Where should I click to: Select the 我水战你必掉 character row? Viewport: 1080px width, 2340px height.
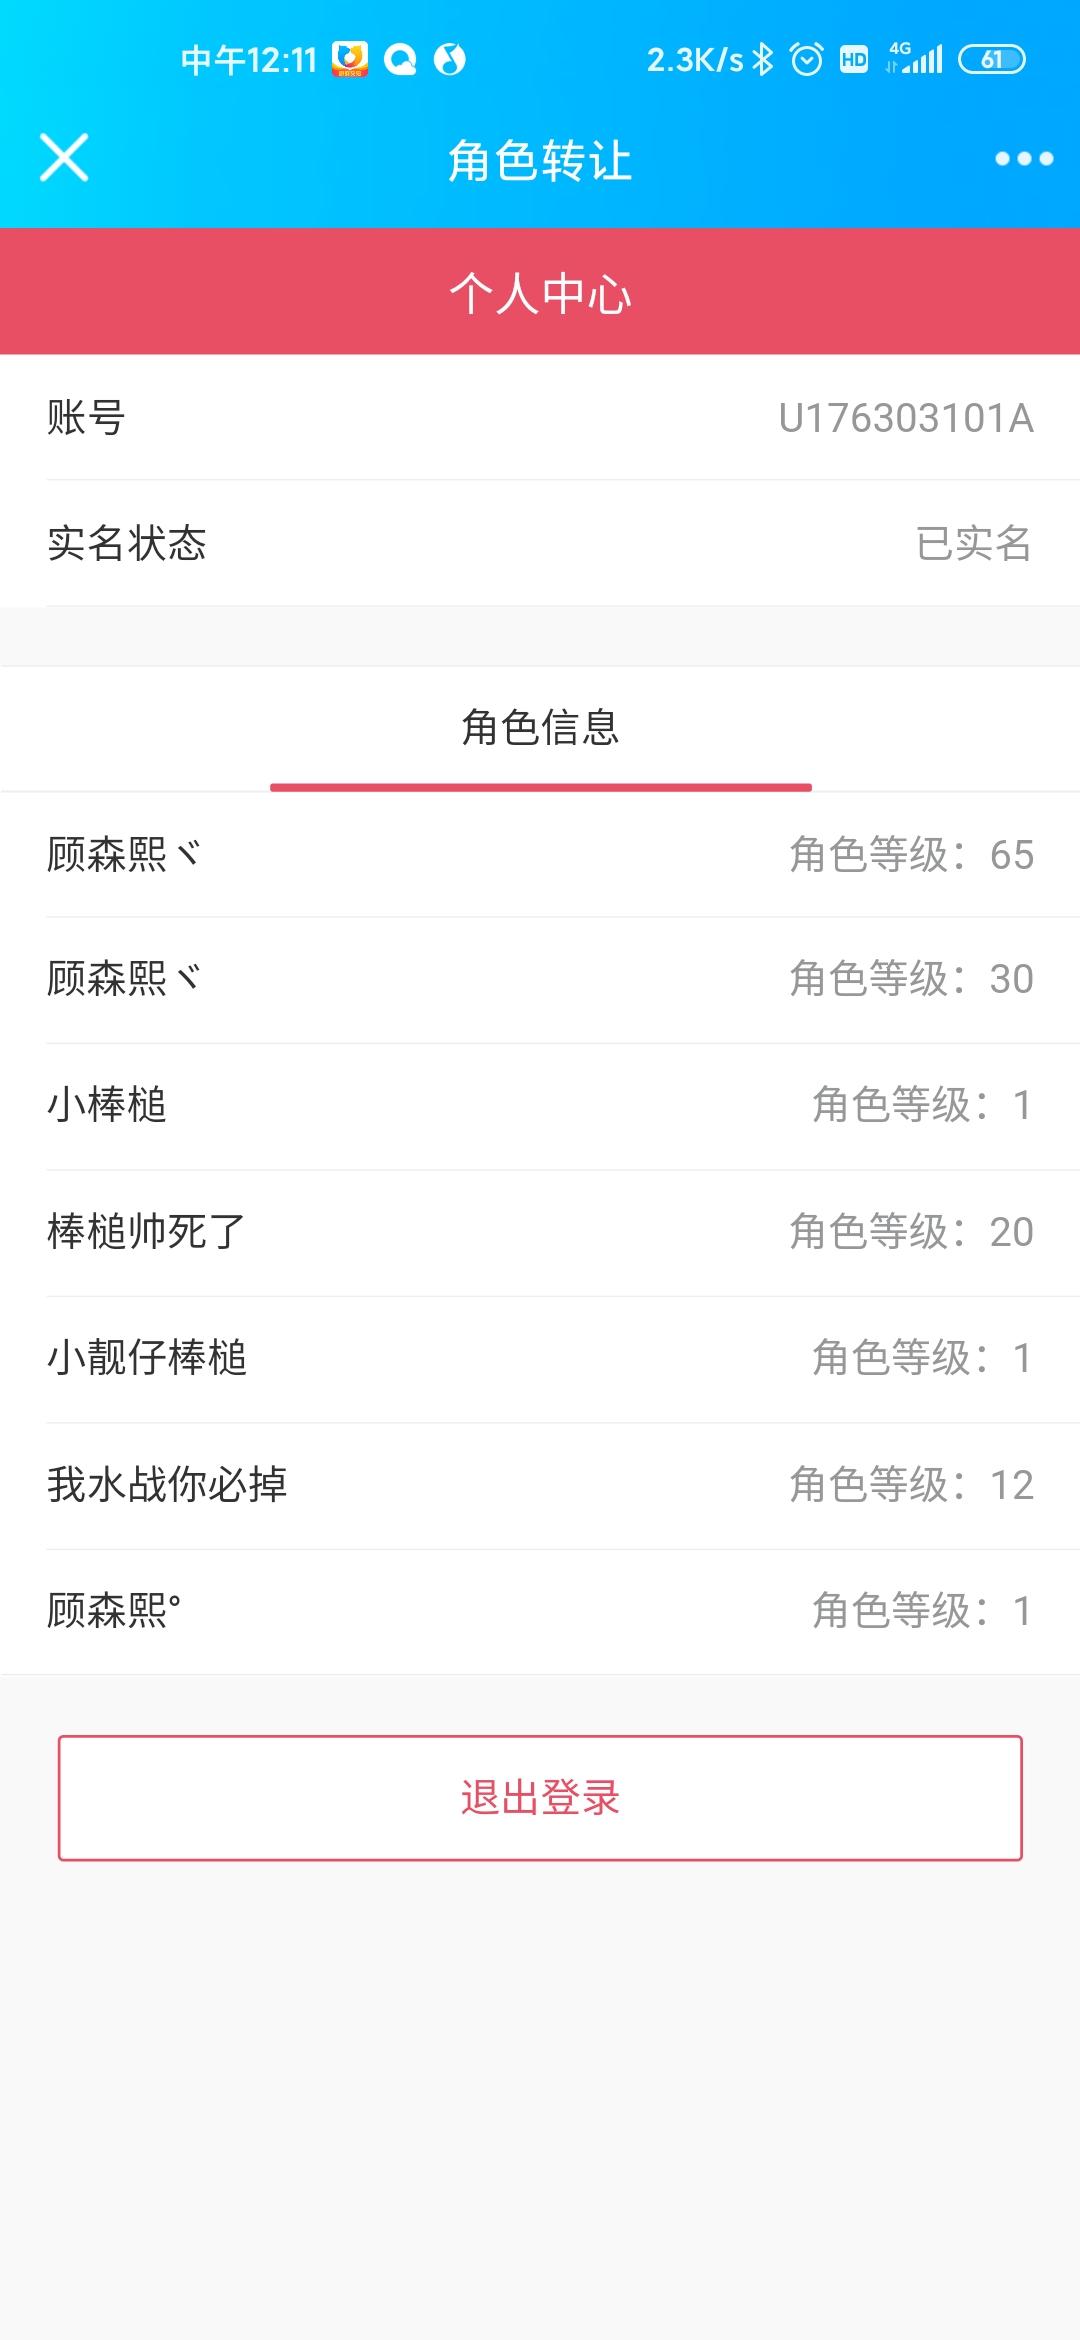click(540, 1485)
